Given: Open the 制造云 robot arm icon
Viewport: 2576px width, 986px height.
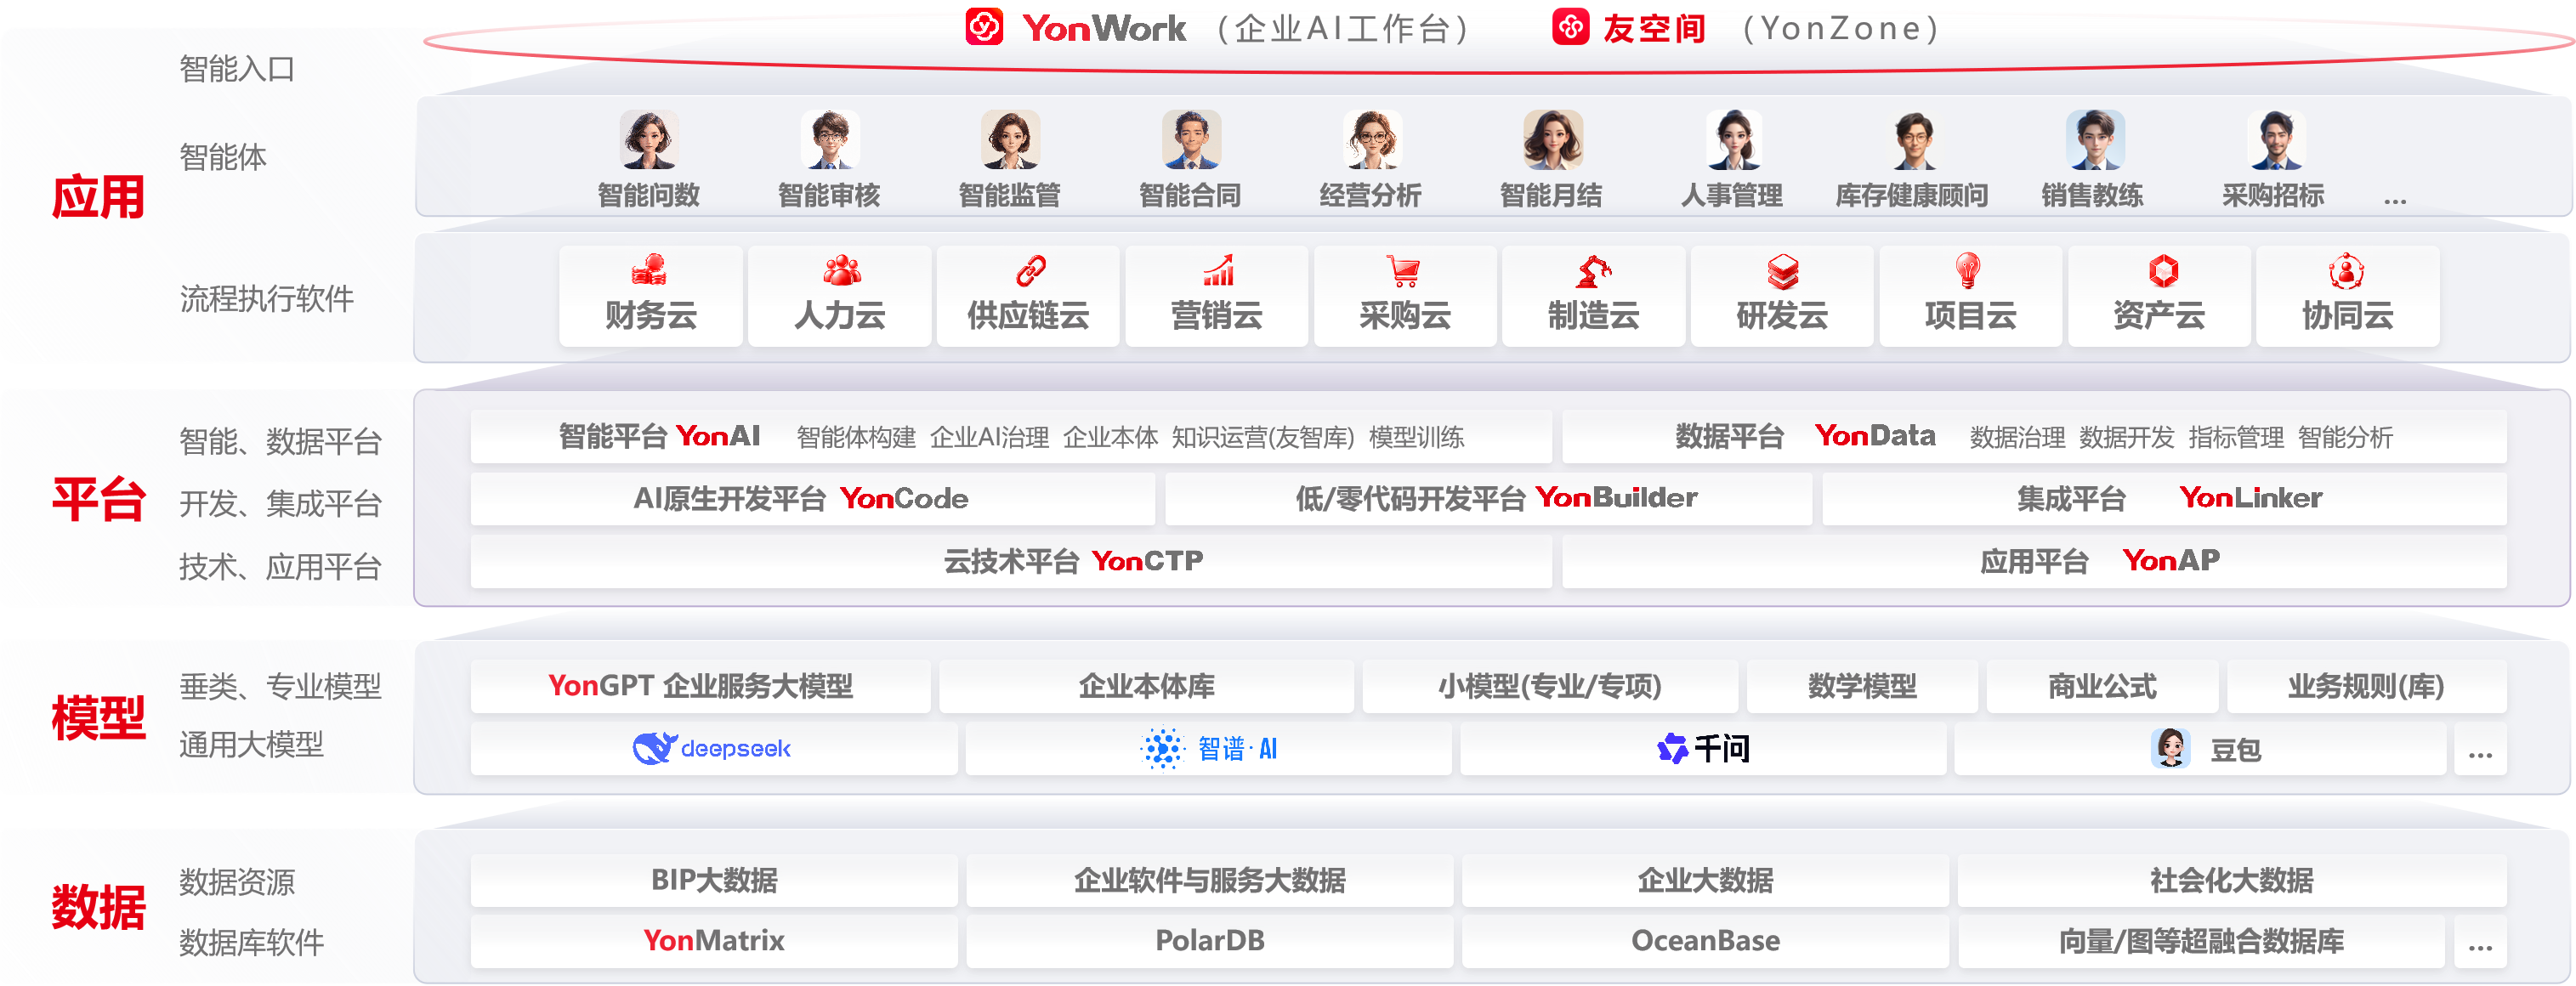Looking at the screenshot, I should pyautogui.click(x=1593, y=270).
